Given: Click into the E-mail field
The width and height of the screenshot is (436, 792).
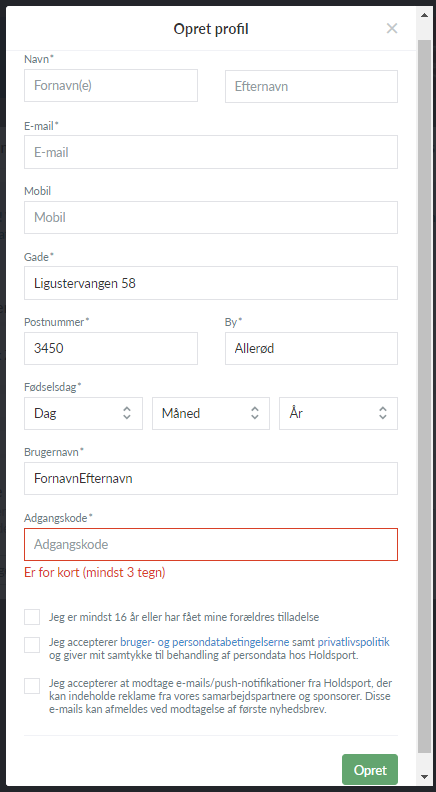Looking at the screenshot, I should [211, 152].
